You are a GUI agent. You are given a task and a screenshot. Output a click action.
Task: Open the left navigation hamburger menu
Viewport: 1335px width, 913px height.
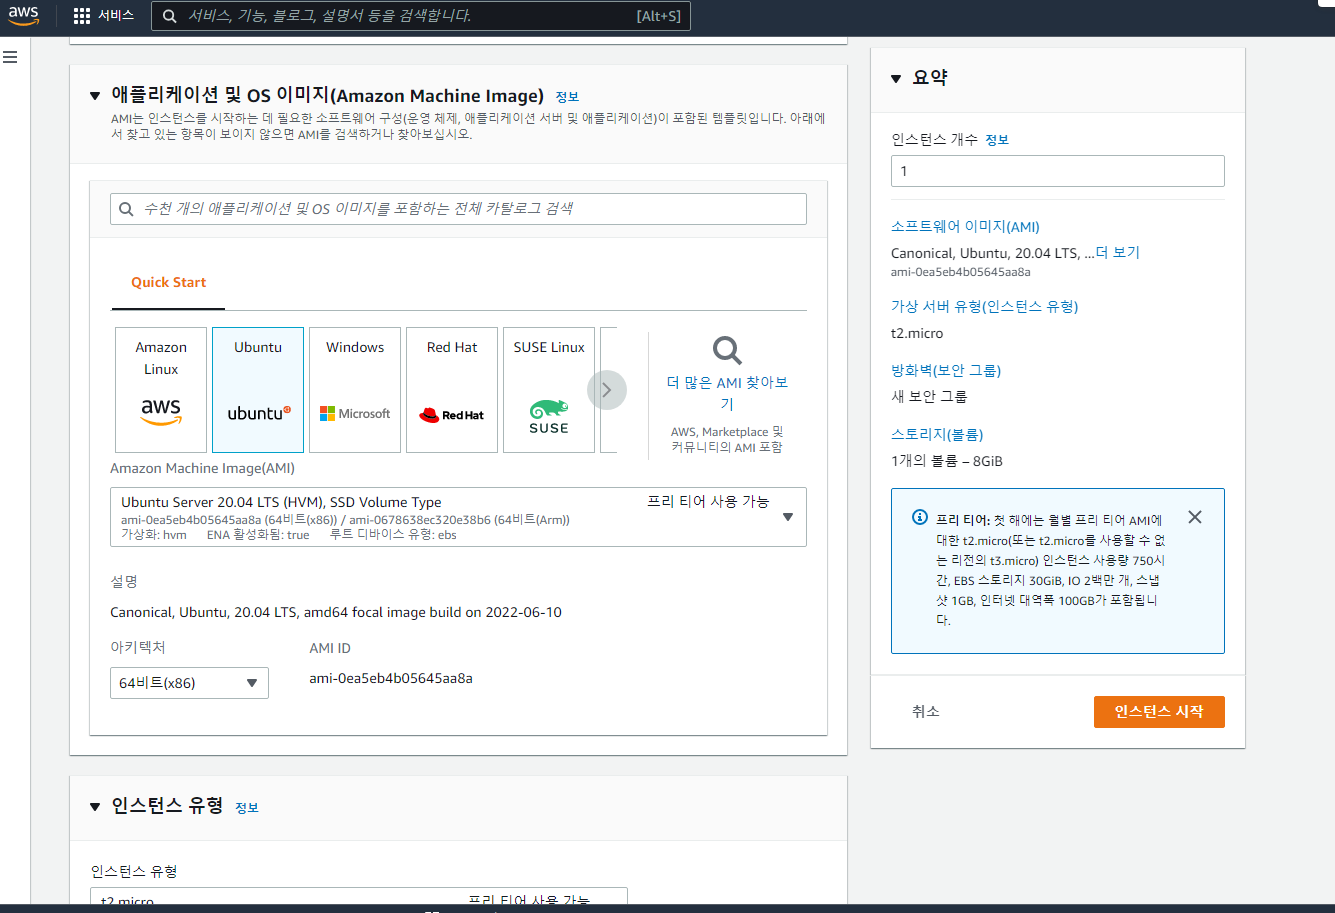point(11,57)
